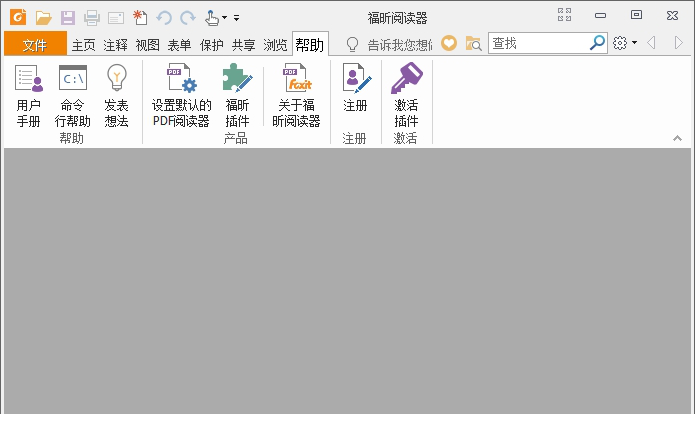Open search settings gear icon
The height and width of the screenshot is (430, 695).
pos(620,43)
